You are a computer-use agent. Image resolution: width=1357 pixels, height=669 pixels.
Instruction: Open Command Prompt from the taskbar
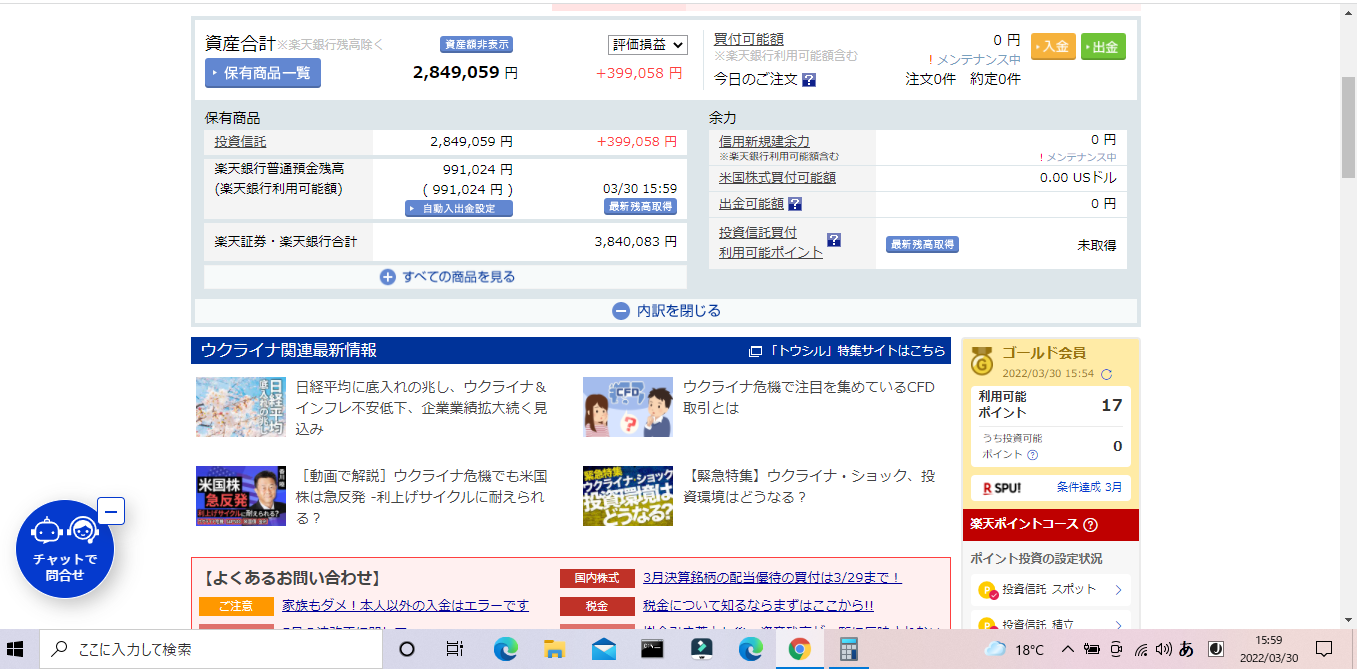652,649
